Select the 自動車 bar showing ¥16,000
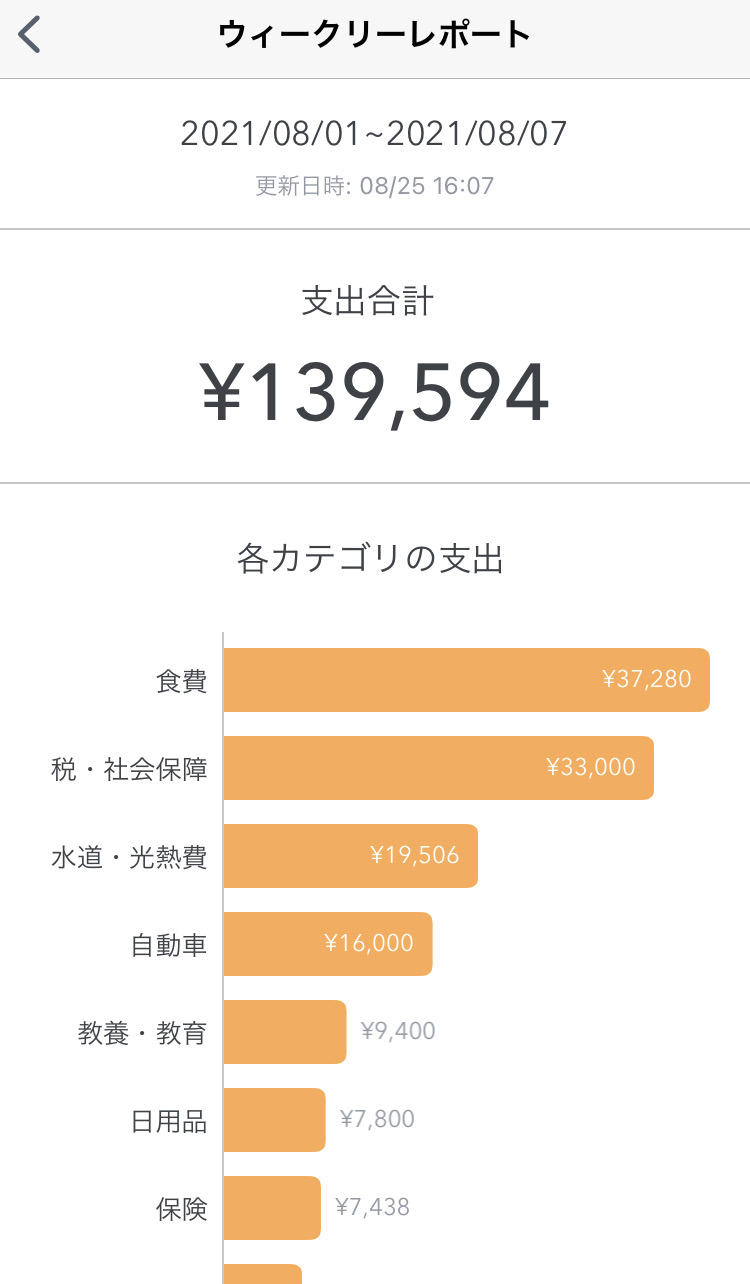This screenshot has height=1284, width=750. pos(327,944)
